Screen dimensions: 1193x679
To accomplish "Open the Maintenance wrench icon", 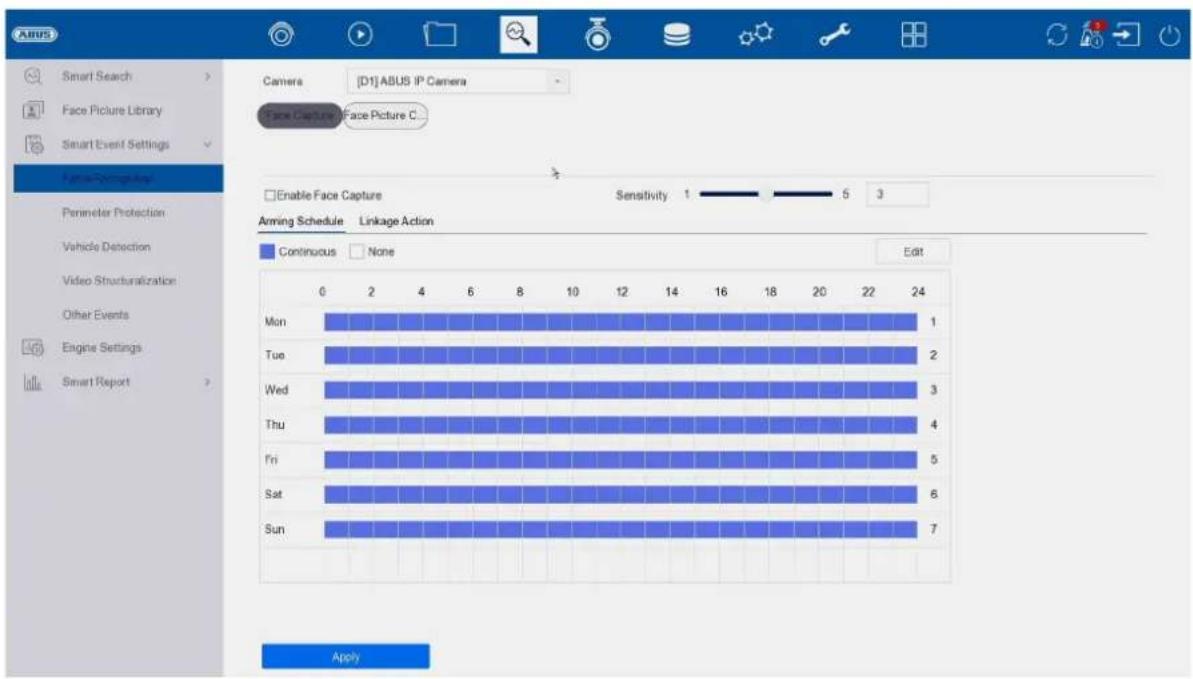I will click(x=835, y=34).
